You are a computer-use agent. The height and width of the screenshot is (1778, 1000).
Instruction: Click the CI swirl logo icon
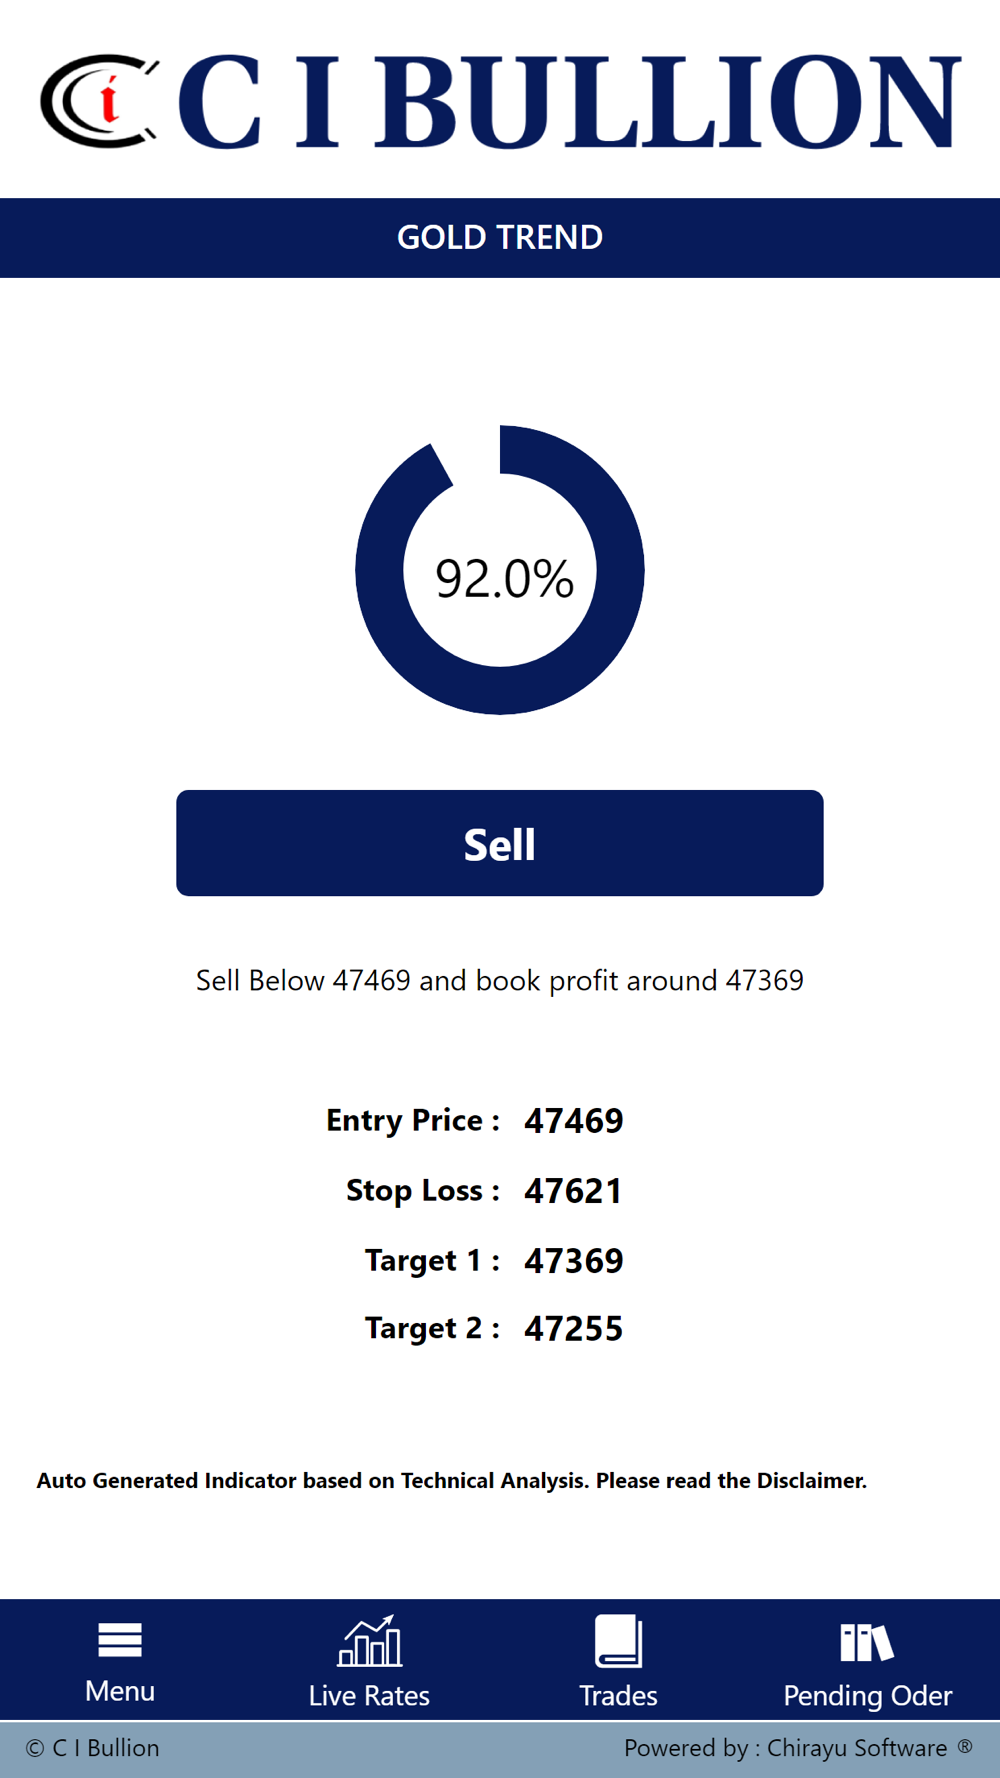pyautogui.click(x=99, y=101)
